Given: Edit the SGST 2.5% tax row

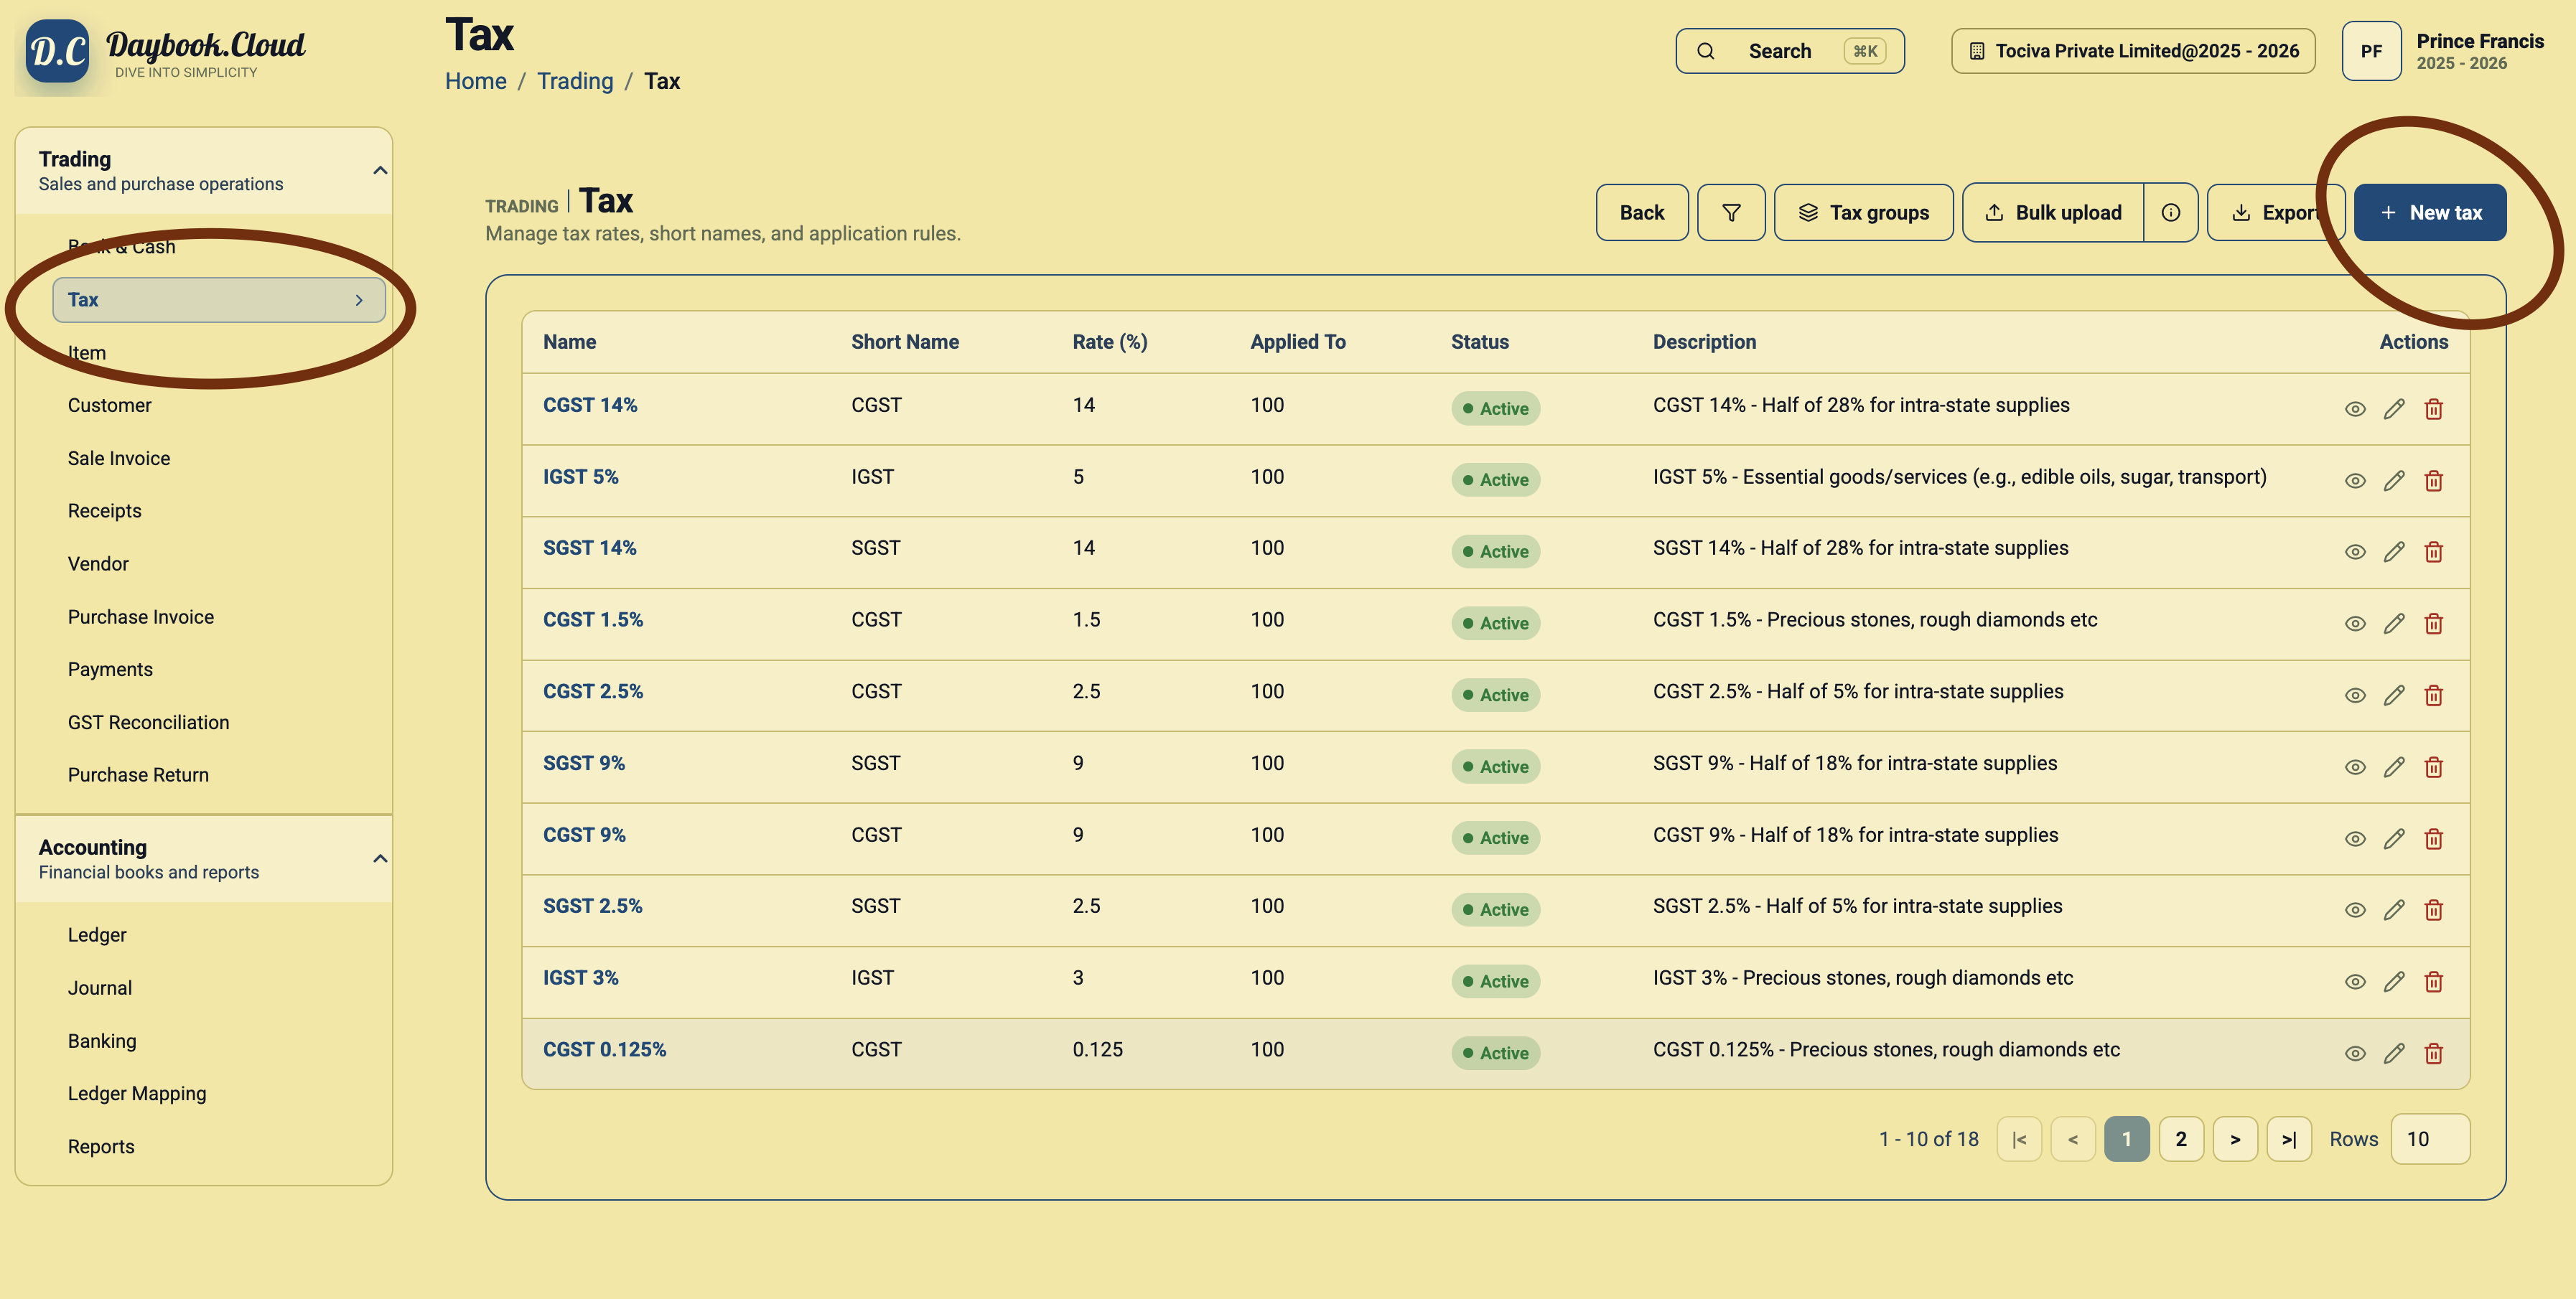Looking at the screenshot, I should point(2394,910).
